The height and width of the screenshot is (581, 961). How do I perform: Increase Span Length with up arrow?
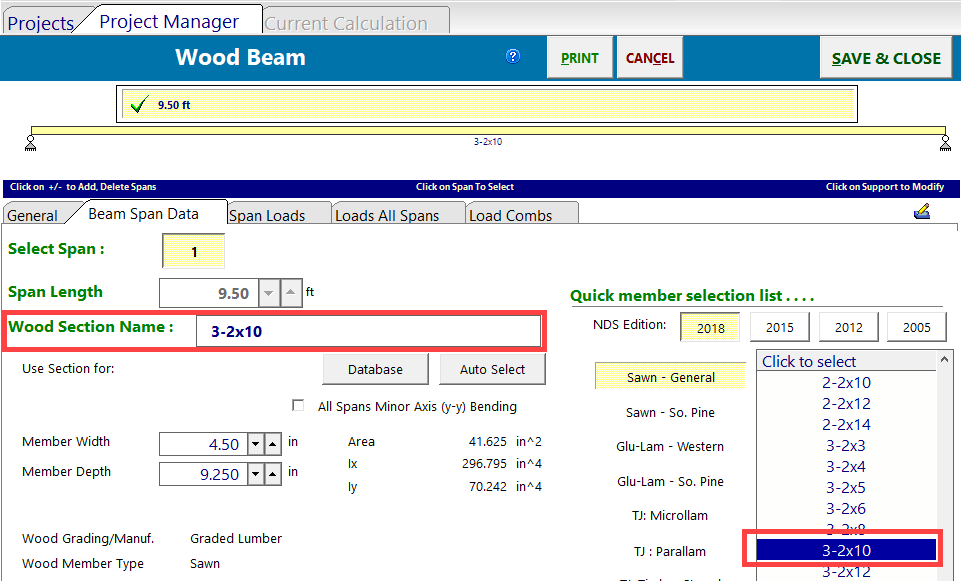click(x=291, y=293)
